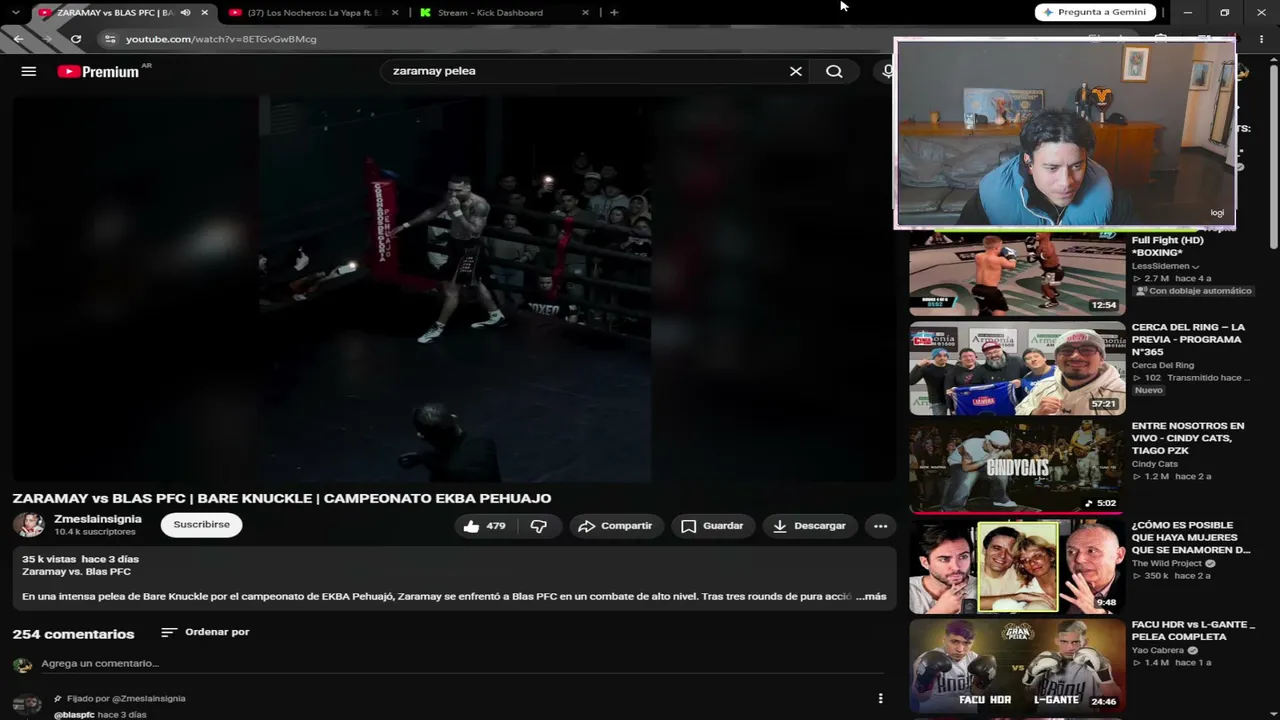
Task: Switch to Stream - Kick Dashboard tab
Action: coord(504,13)
